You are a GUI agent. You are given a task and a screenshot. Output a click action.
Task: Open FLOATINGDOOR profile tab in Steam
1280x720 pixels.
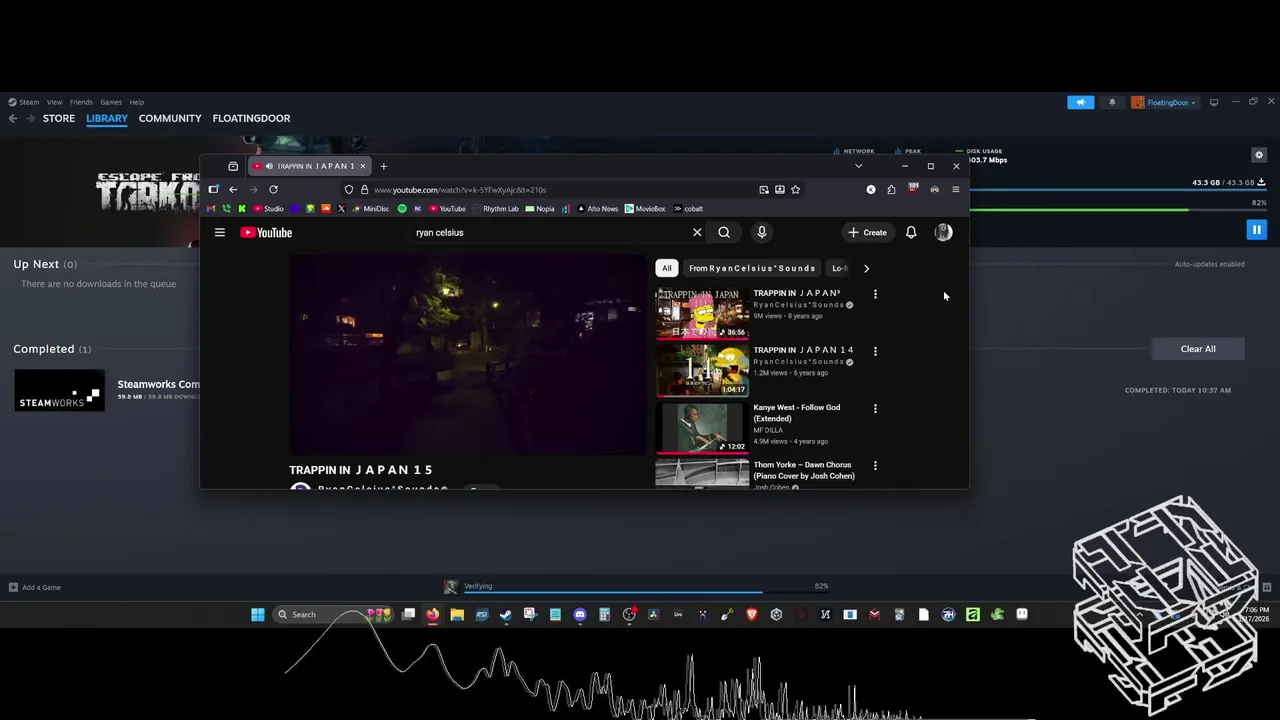[x=251, y=118]
